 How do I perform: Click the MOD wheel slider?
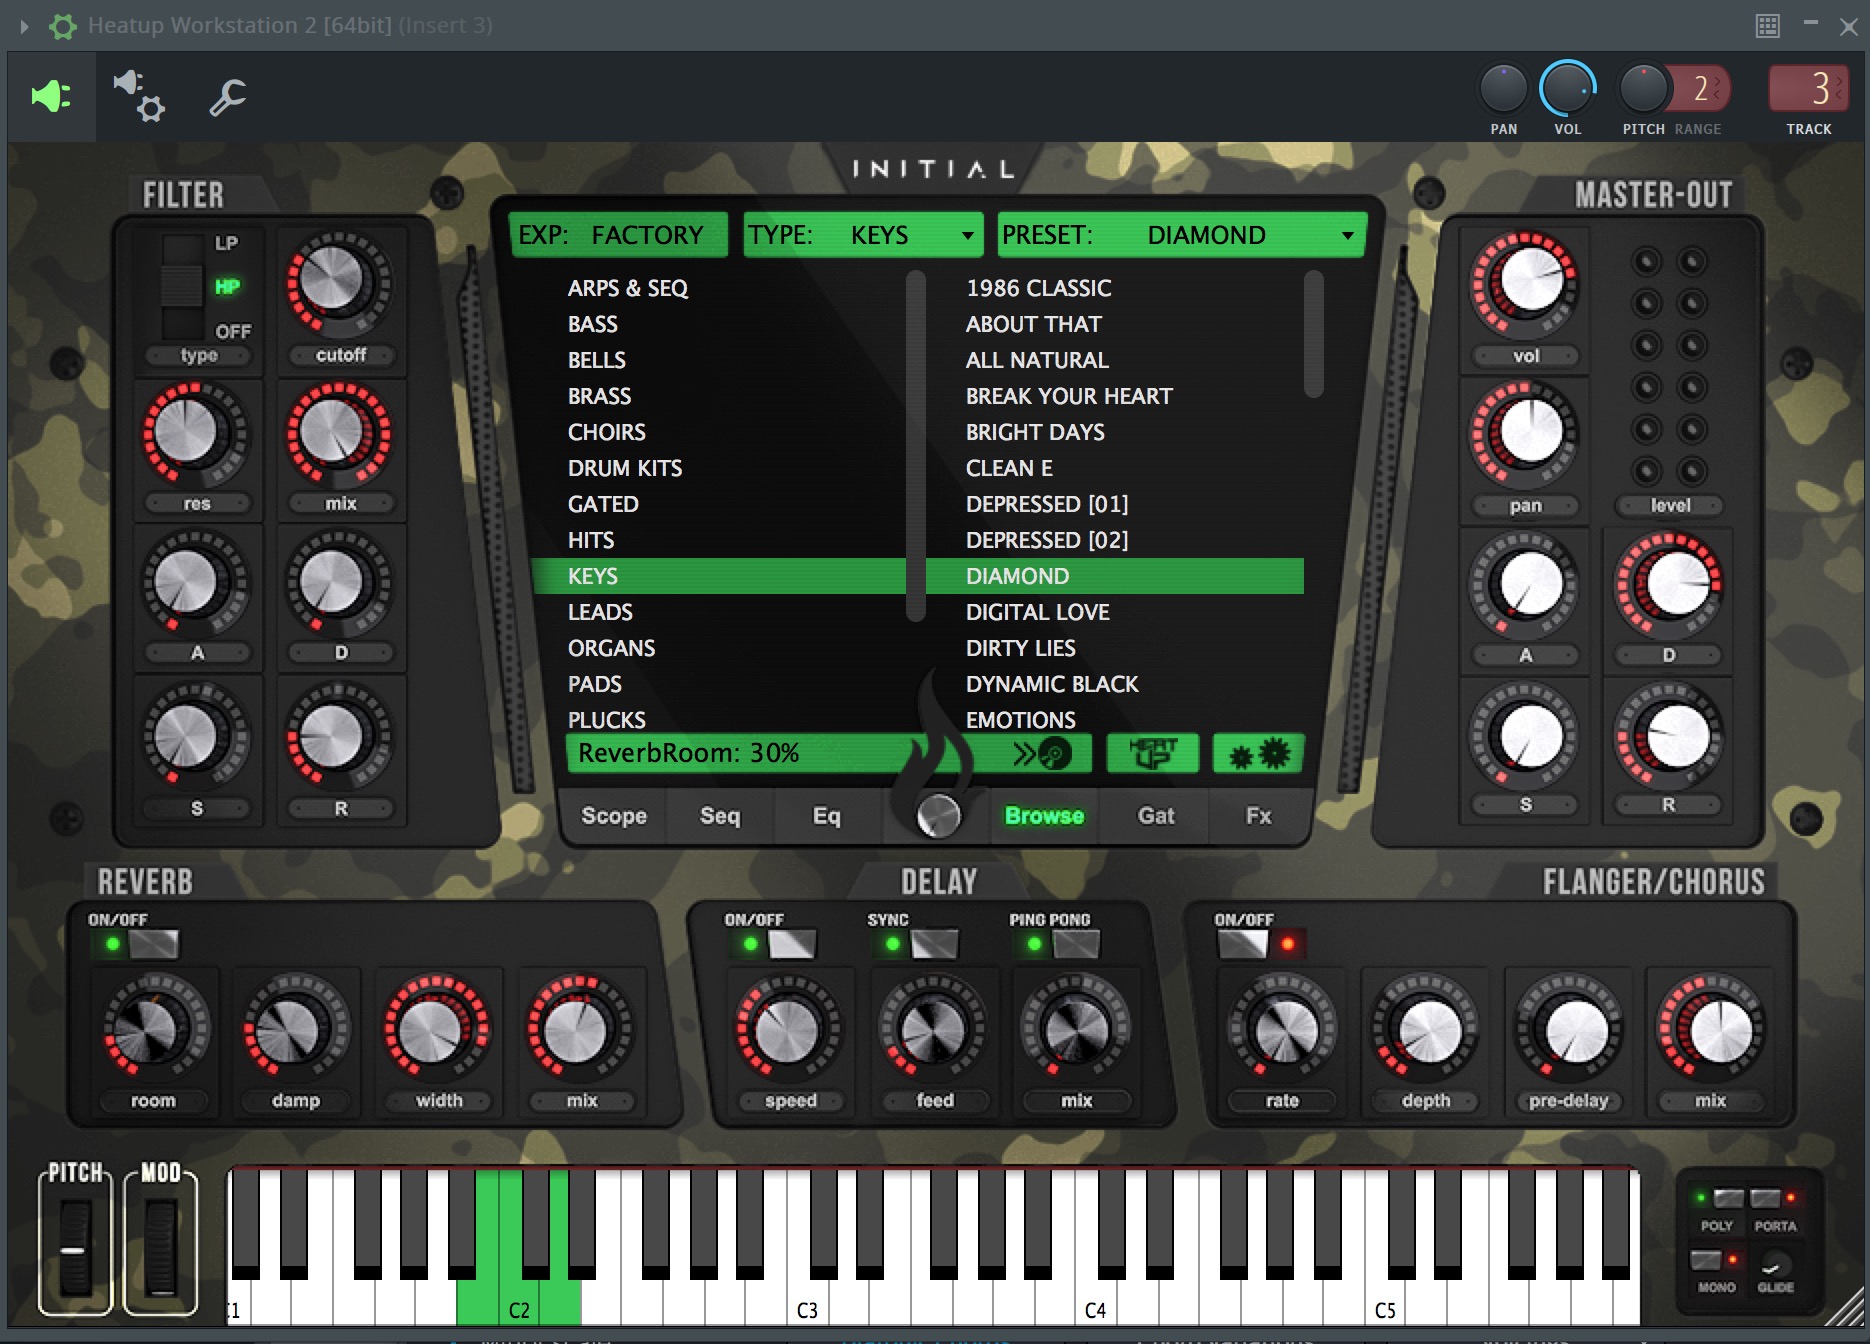pos(160,1248)
